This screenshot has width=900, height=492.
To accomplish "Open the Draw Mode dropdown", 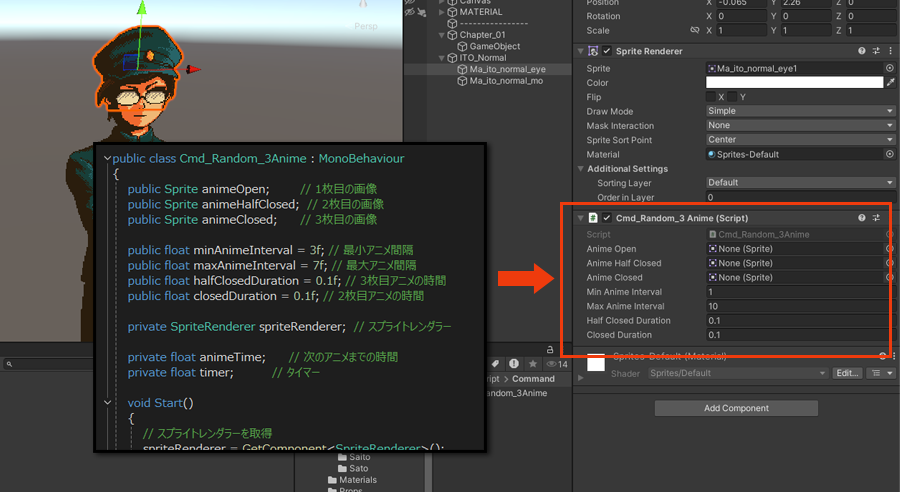I will point(800,111).
